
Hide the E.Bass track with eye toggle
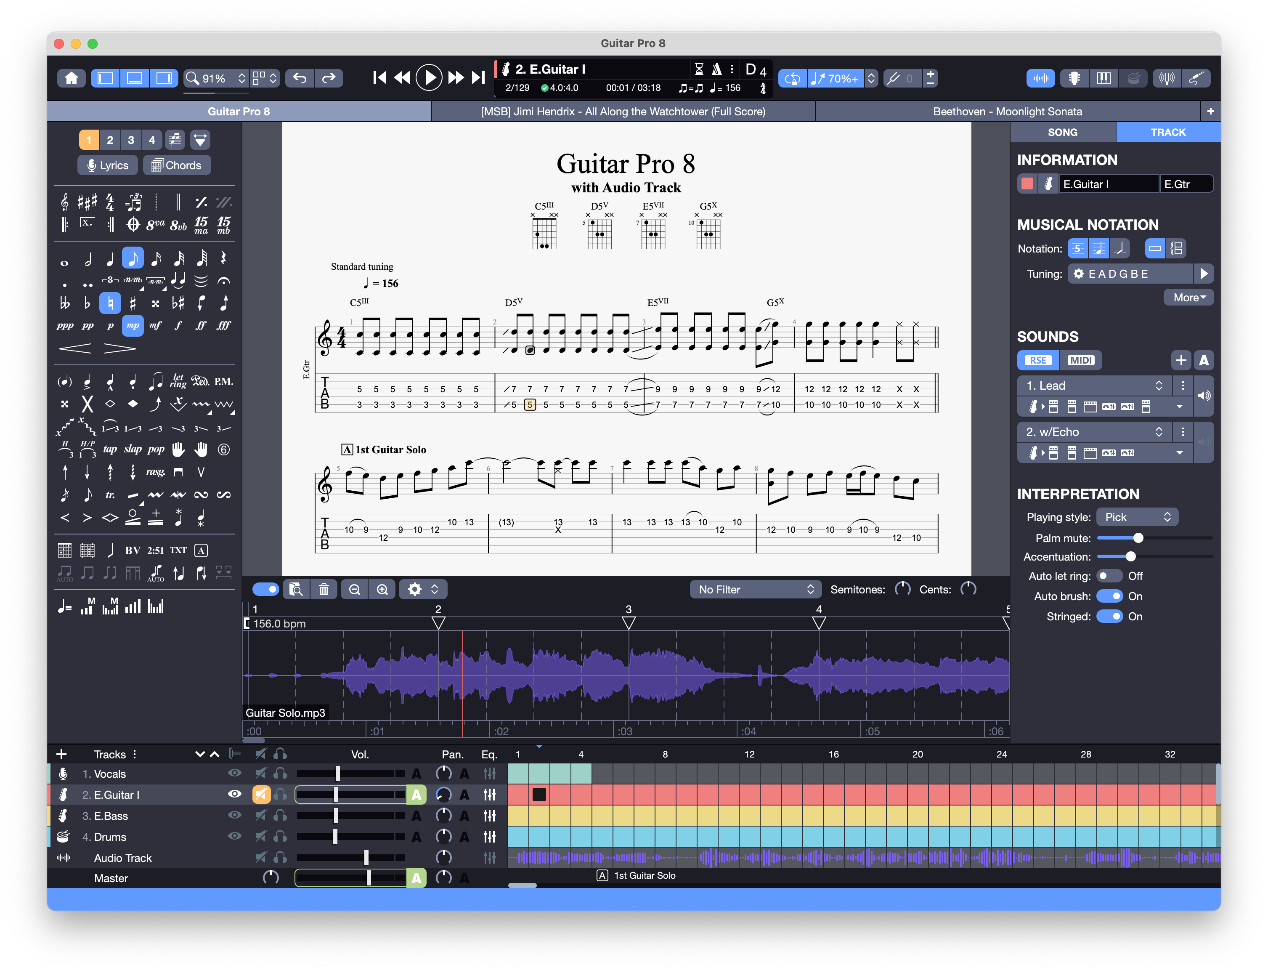tap(234, 815)
